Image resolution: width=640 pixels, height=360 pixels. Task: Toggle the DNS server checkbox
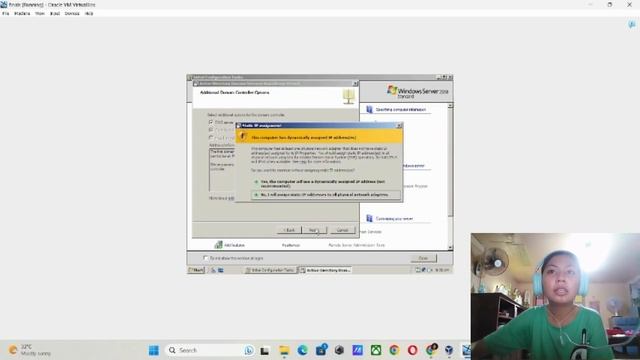[x=211, y=122]
